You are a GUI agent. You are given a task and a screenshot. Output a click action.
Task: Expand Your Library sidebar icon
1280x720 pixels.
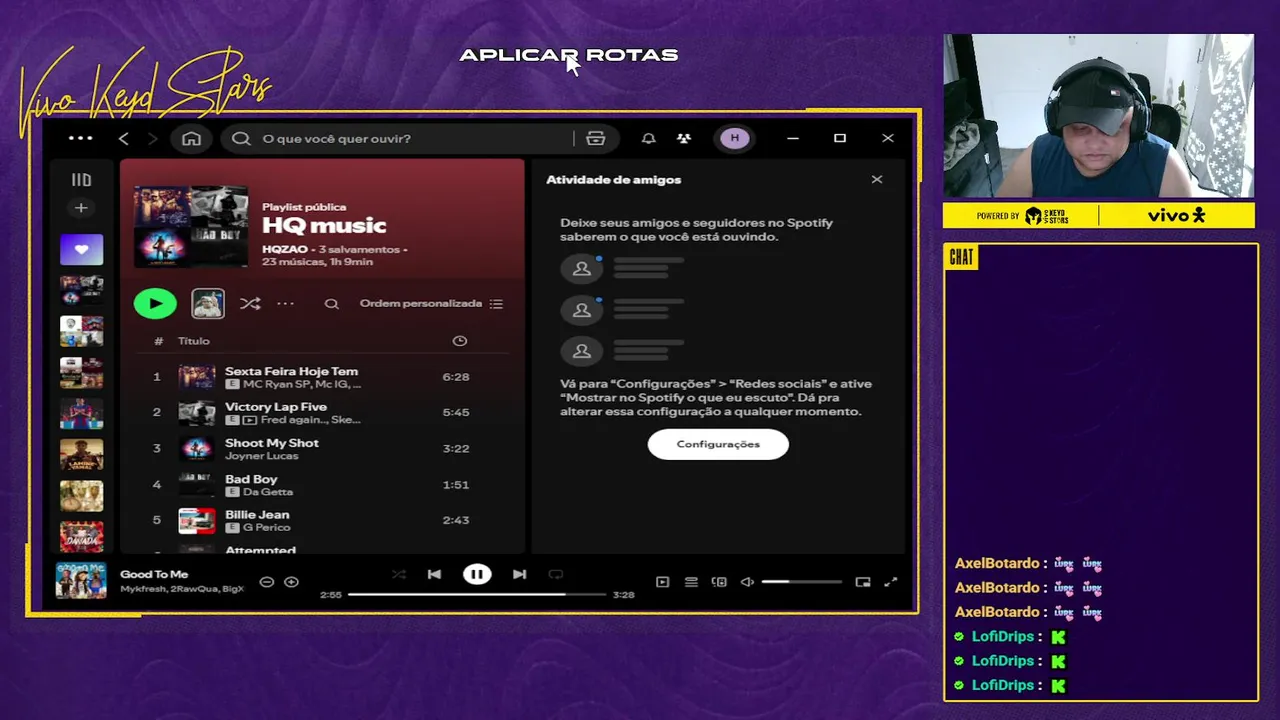(x=81, y=180)
